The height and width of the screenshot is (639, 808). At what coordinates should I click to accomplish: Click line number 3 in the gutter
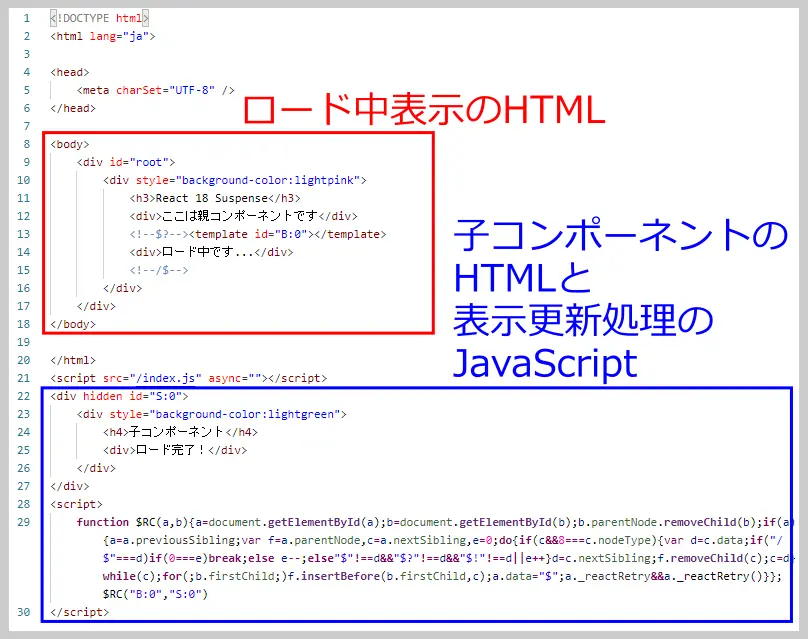27,55
